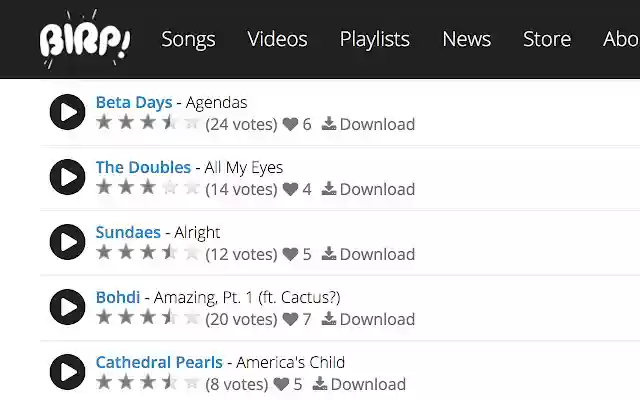The height and width of the screenshot is (400, 640).
Task: Click the BIRP! logo
Action: tap(84, 39)
